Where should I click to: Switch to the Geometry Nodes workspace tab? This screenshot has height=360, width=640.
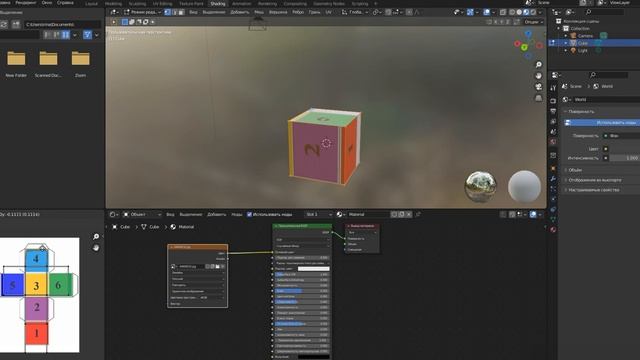[x=329, y=4]
